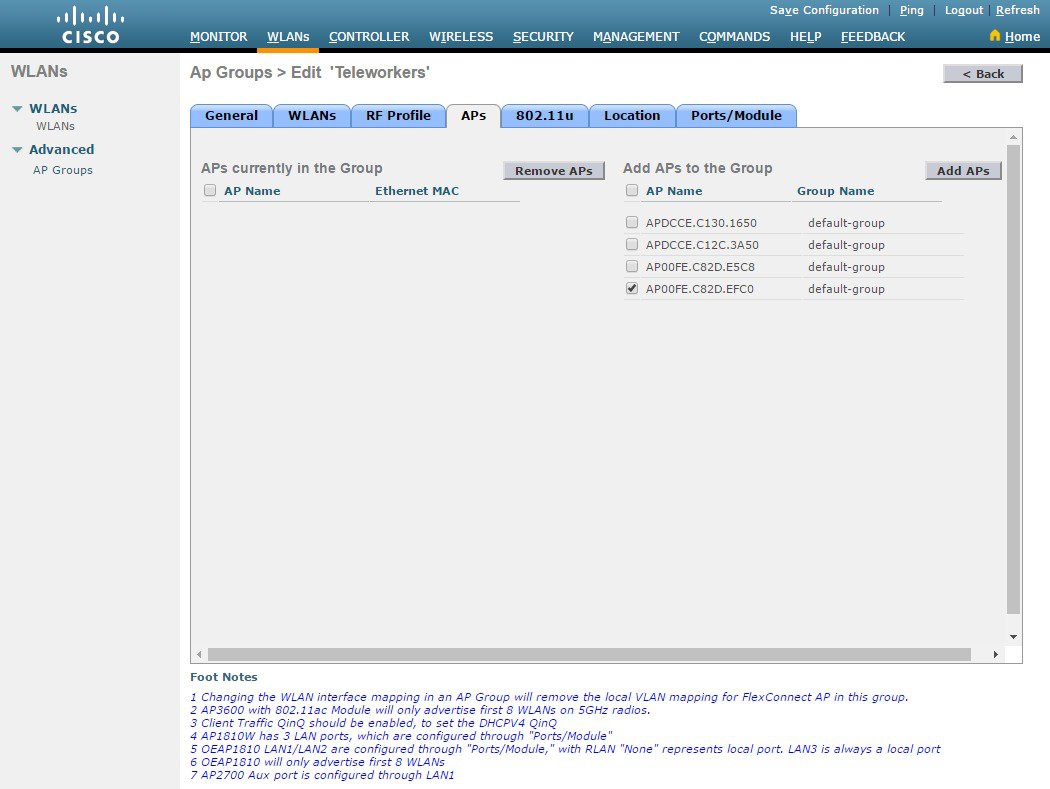The height and width of the screenshot is (789, 1050).
Task: Click AP Name header in Add APs list
Action: (x=674, y=191)
